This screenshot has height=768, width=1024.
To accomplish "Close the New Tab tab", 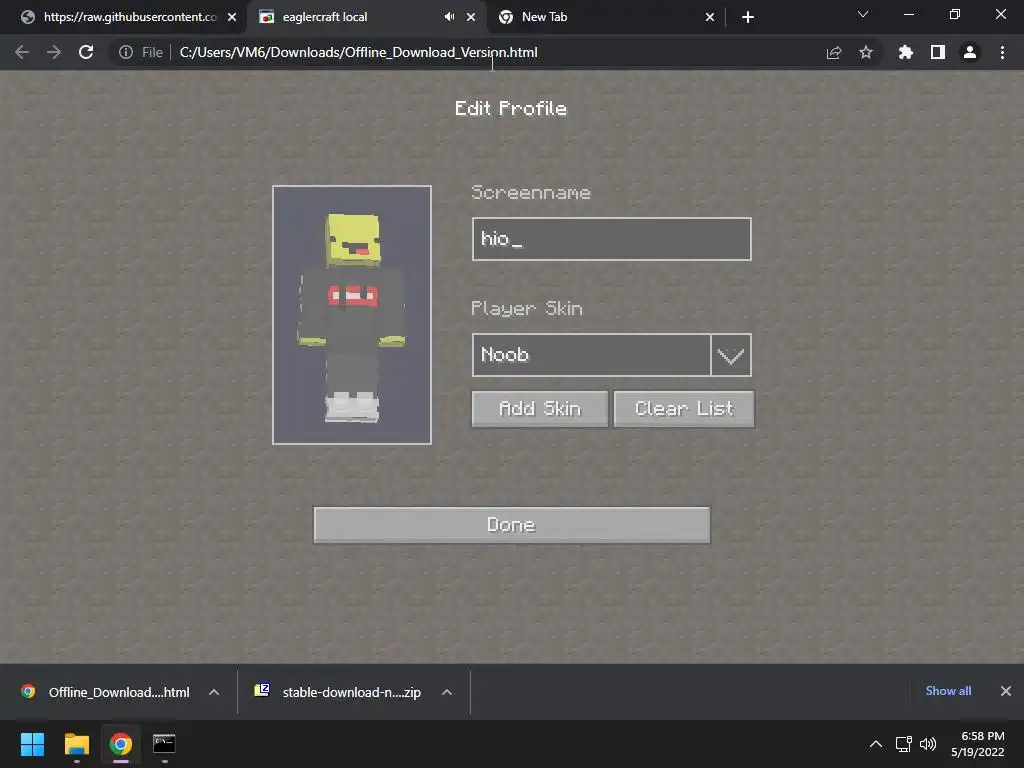I will [x=710, y=17].
